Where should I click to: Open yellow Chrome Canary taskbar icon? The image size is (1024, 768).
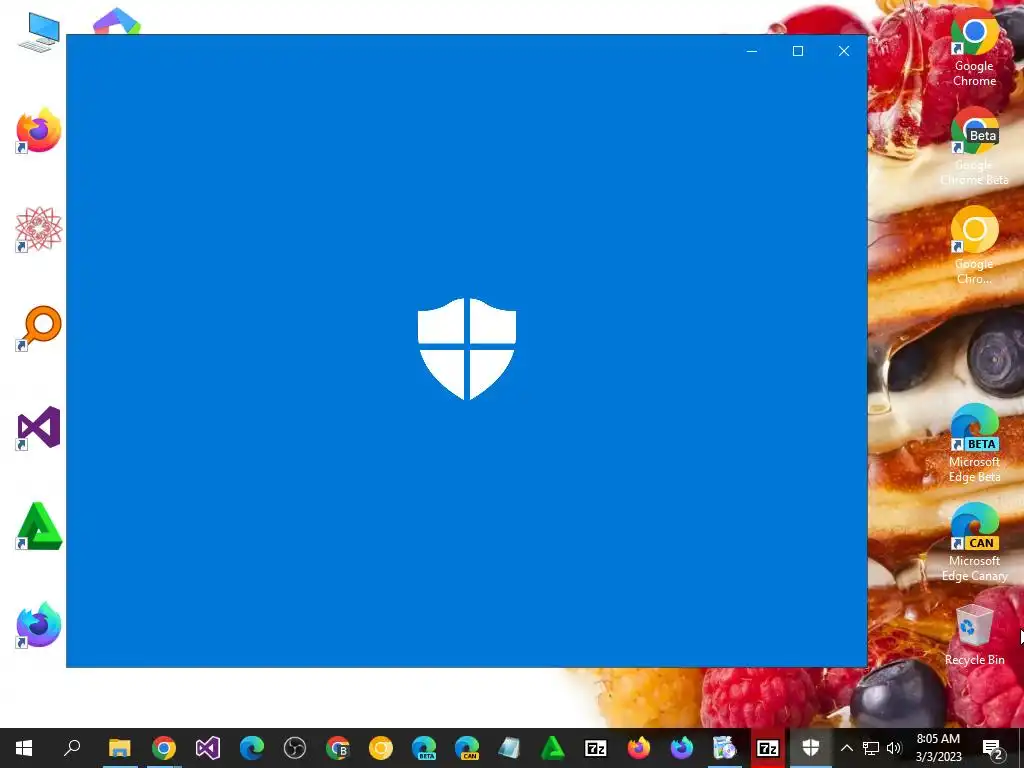point(381,748)
